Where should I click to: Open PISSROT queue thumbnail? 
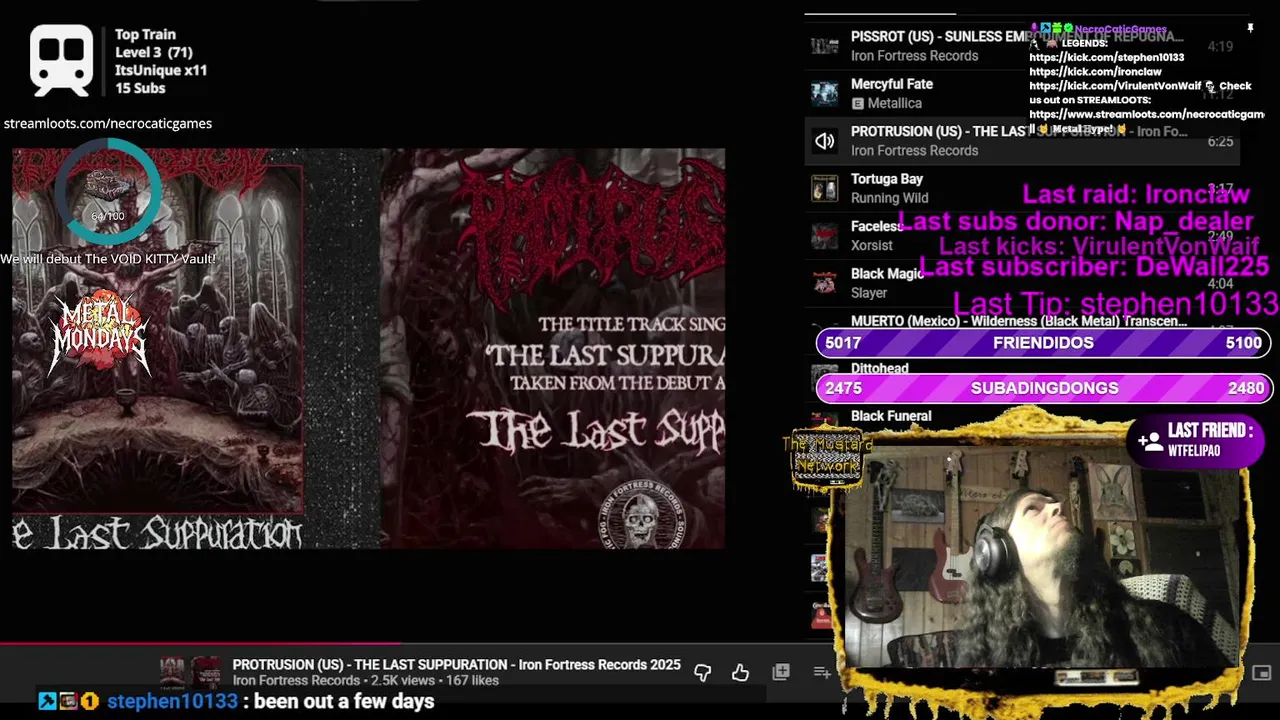point(824,46)
